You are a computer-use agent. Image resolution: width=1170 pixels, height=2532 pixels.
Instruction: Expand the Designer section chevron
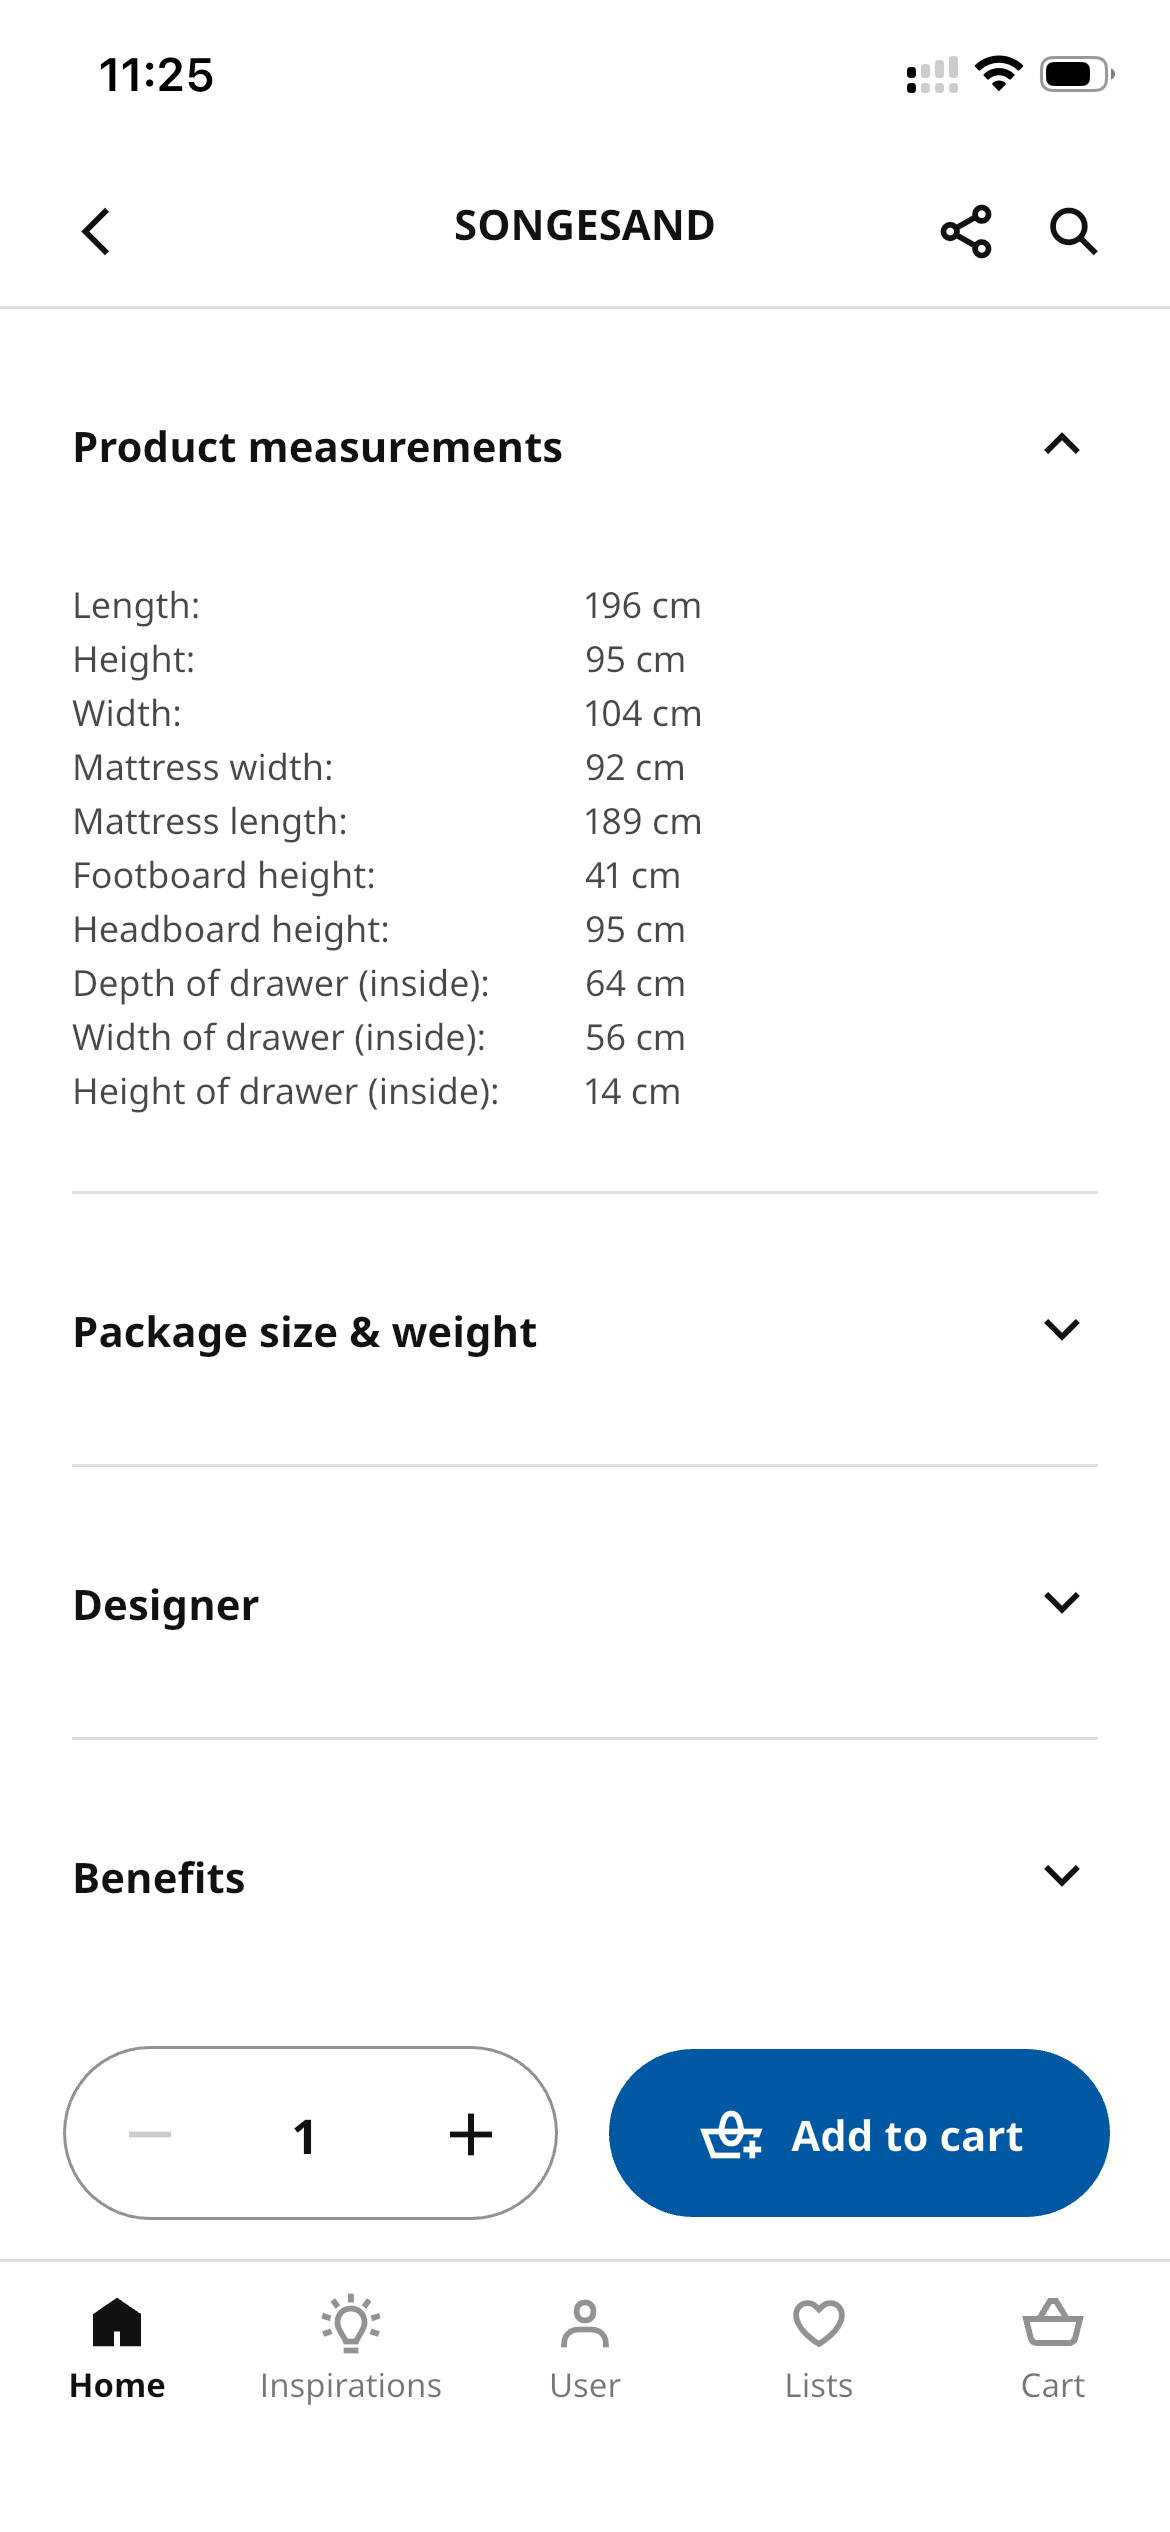click(1062, 1602)
